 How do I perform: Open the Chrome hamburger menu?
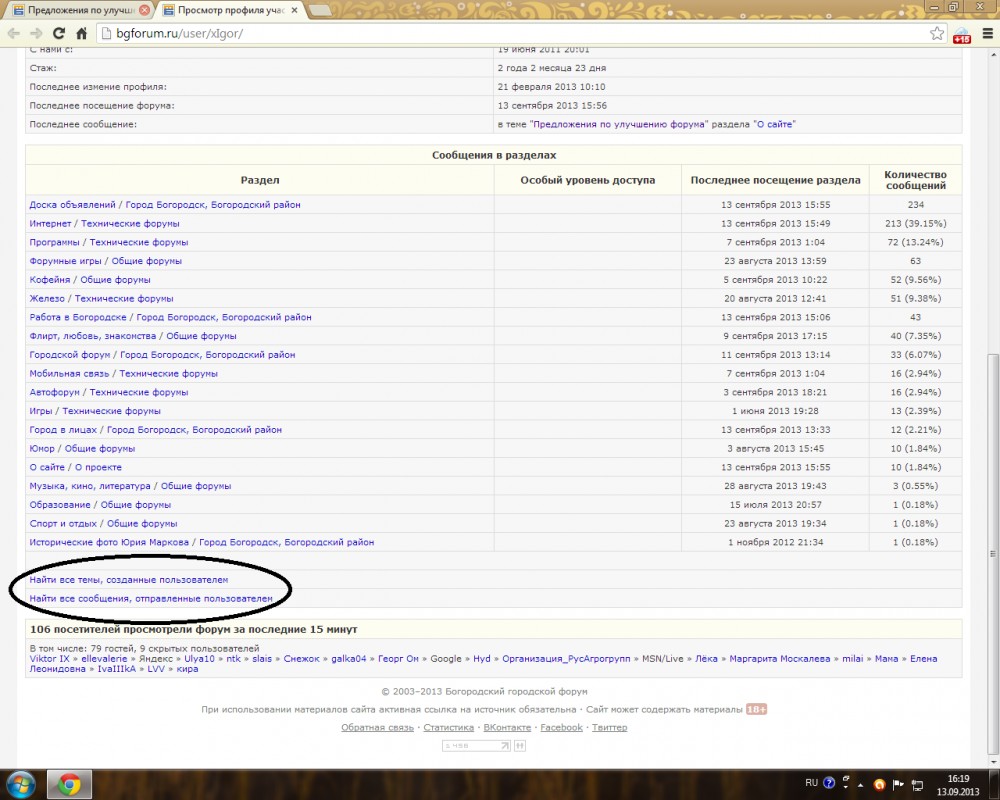point(986,33)
